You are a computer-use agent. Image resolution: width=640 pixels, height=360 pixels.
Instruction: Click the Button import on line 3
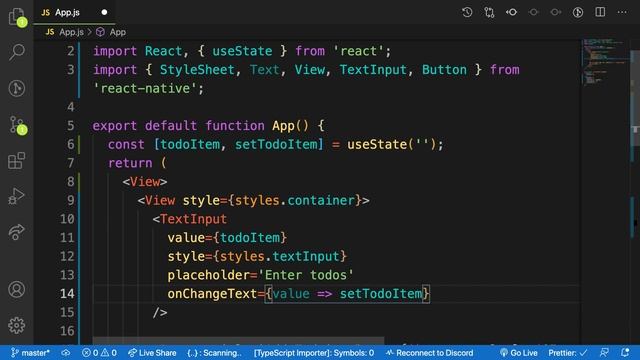[x=444, y=69]
